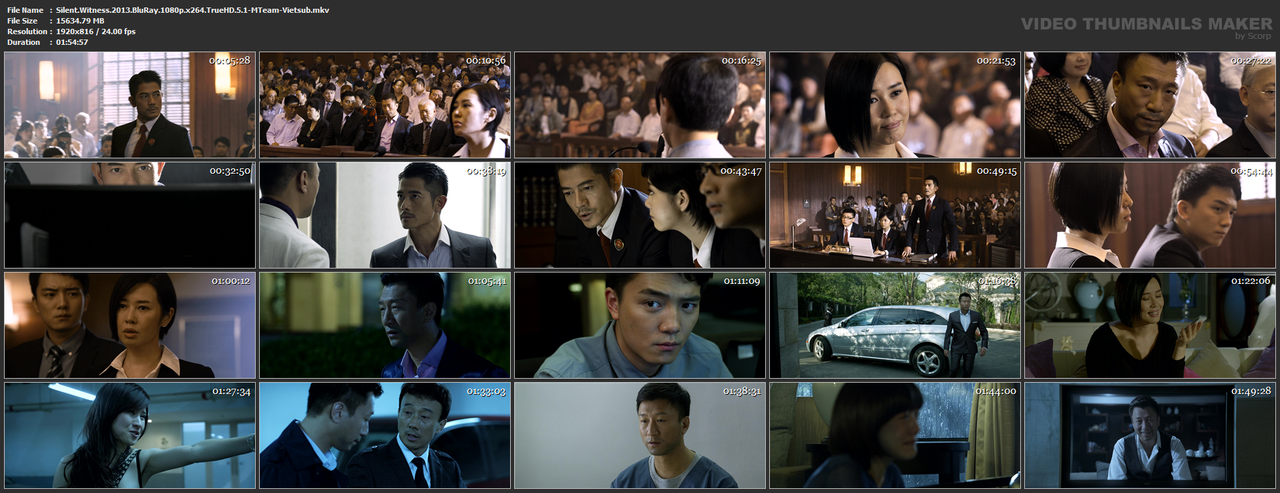Select the frame at 00:43:47
1280x493 pixels.
tap(640, 215)
